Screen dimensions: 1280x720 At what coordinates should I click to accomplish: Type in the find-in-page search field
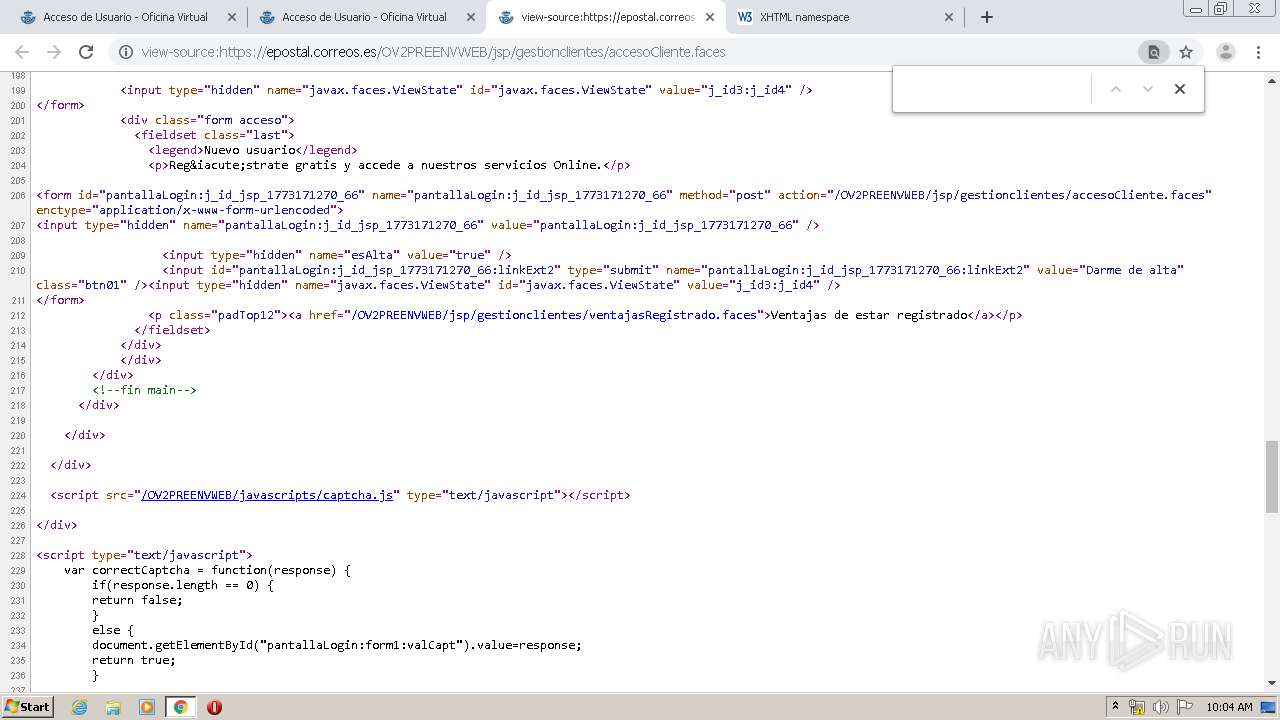[x=991, y=89]
